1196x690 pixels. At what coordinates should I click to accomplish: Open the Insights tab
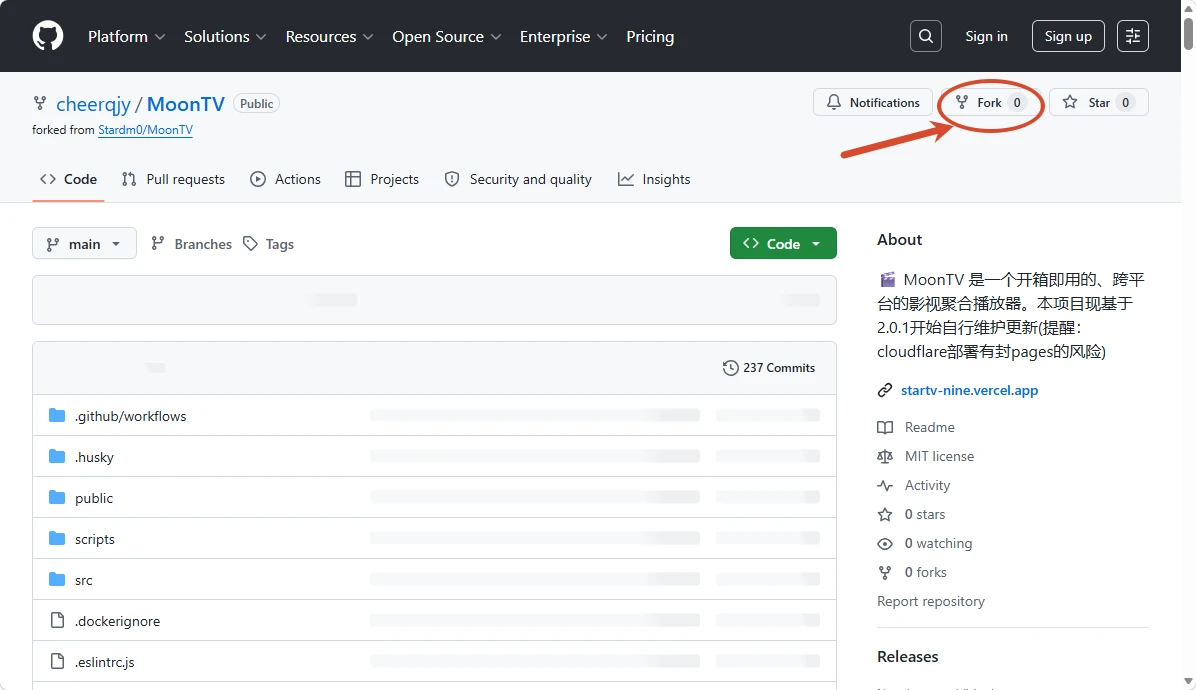coord(654,179)
